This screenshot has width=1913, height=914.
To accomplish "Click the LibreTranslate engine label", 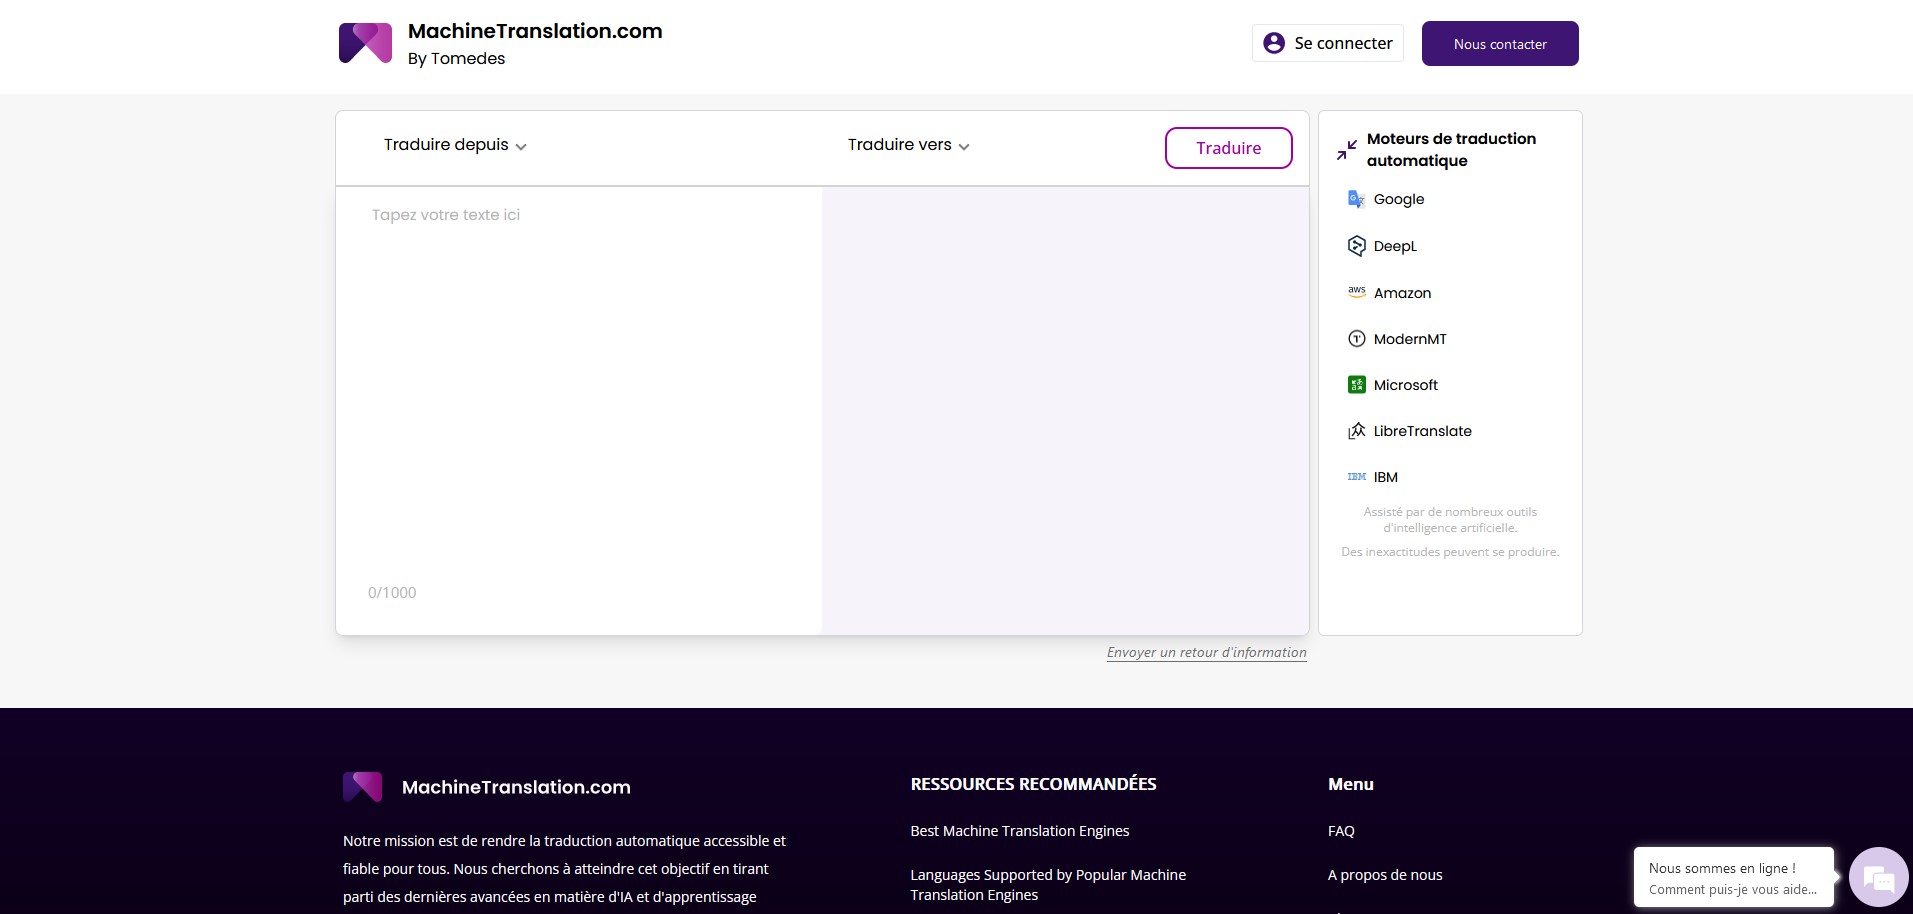I will coord(1422,431).
